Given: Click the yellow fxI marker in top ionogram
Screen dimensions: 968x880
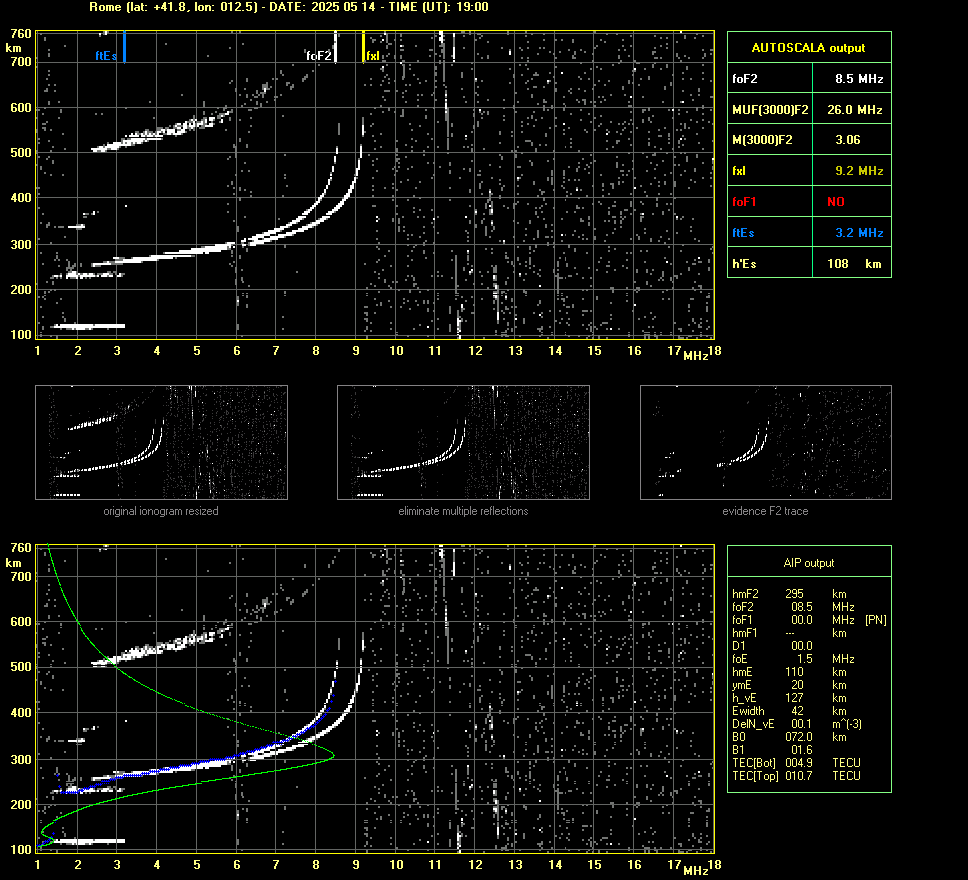Looking at the screenshot, I should pos(363,47).
